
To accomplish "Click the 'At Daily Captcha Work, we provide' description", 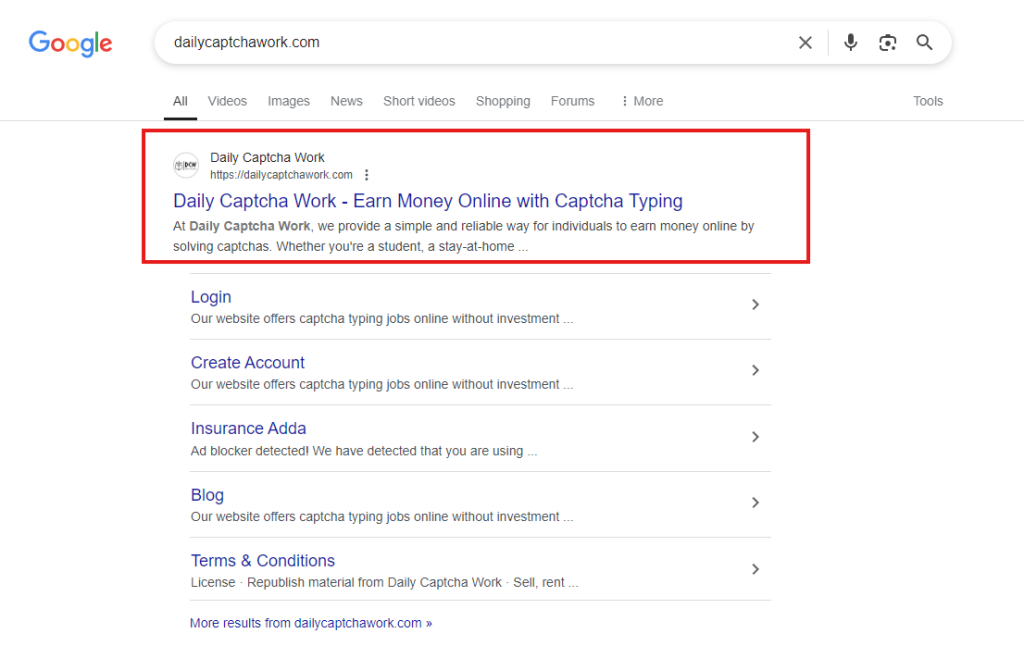I will click(x=463, y=236).
